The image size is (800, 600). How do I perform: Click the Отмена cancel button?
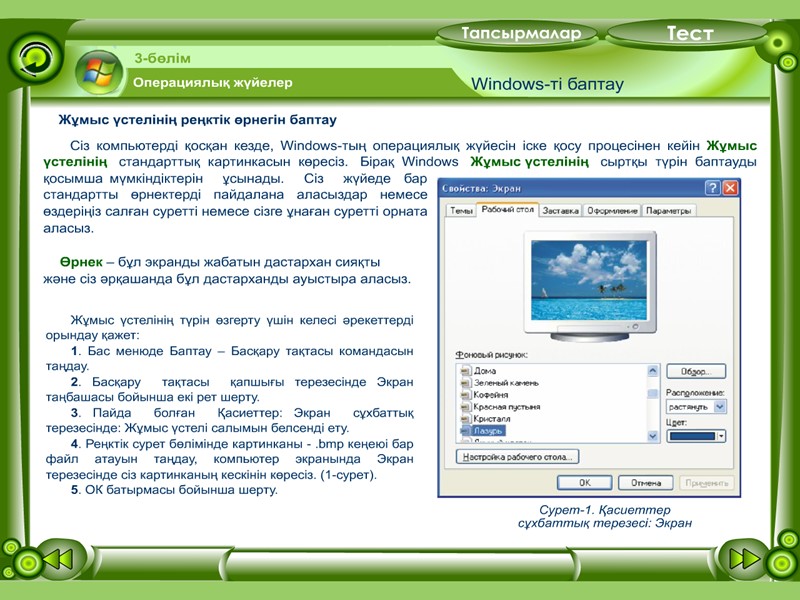pyautogui.click(x=645, y=483)
